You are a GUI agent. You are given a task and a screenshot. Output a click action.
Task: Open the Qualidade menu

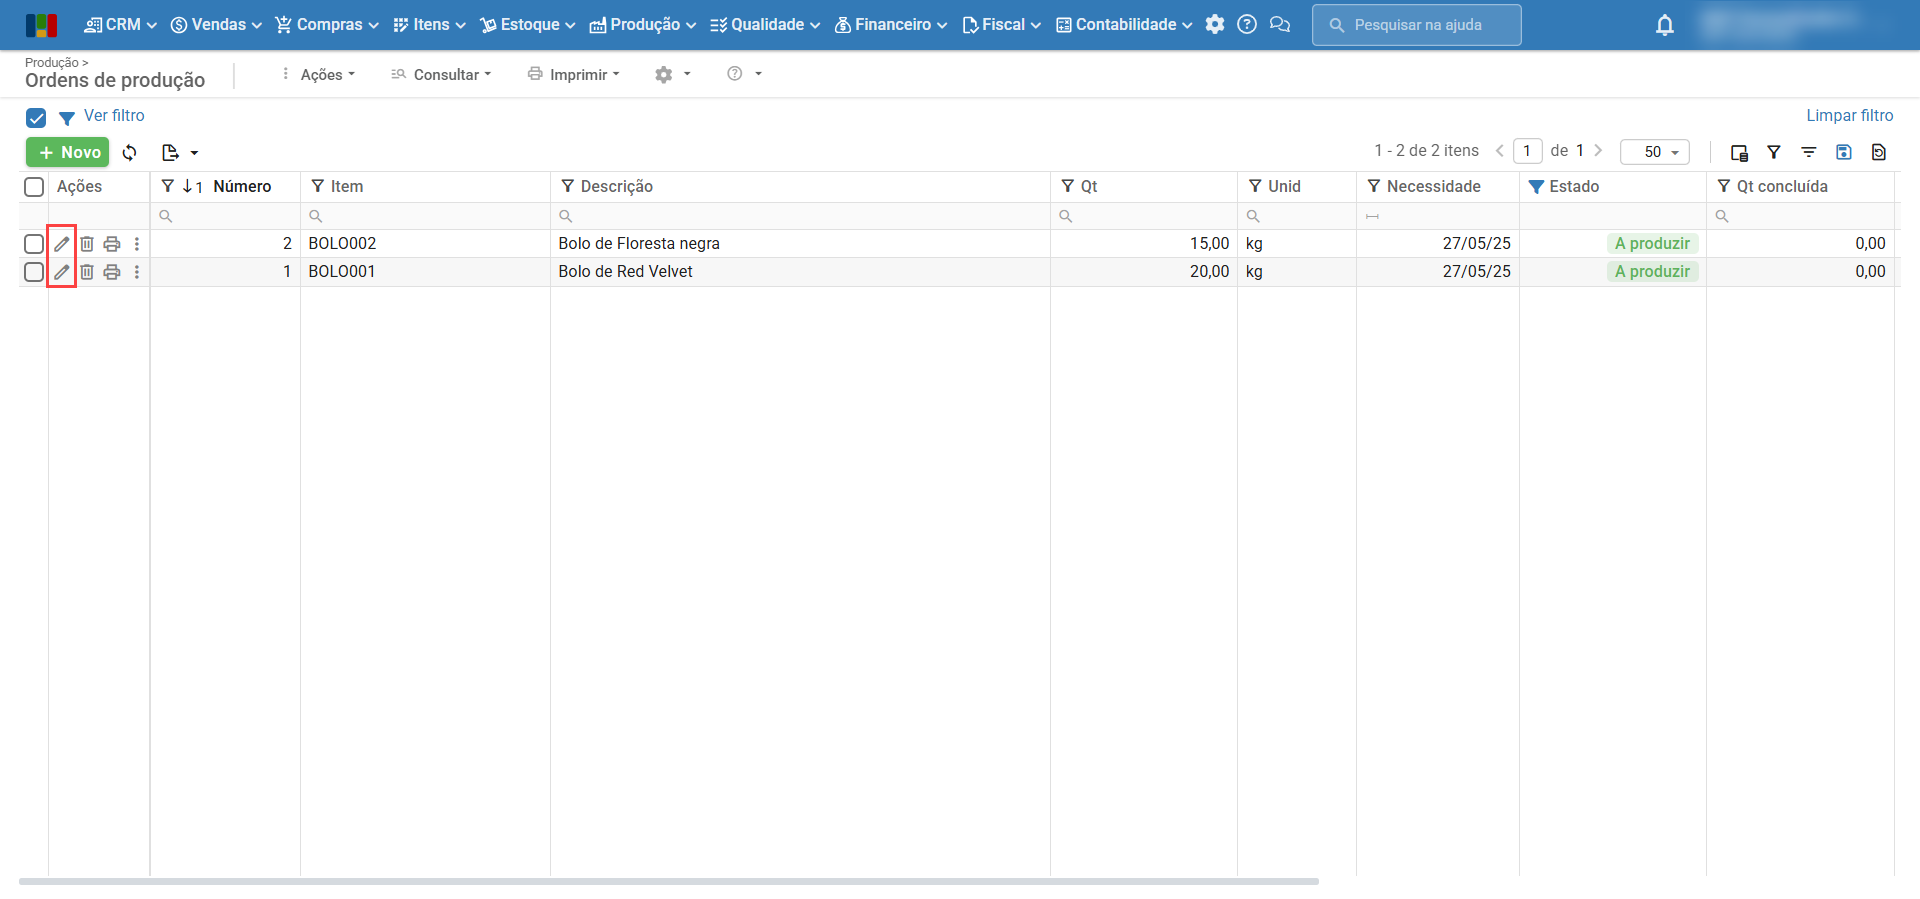coord(765,25)
